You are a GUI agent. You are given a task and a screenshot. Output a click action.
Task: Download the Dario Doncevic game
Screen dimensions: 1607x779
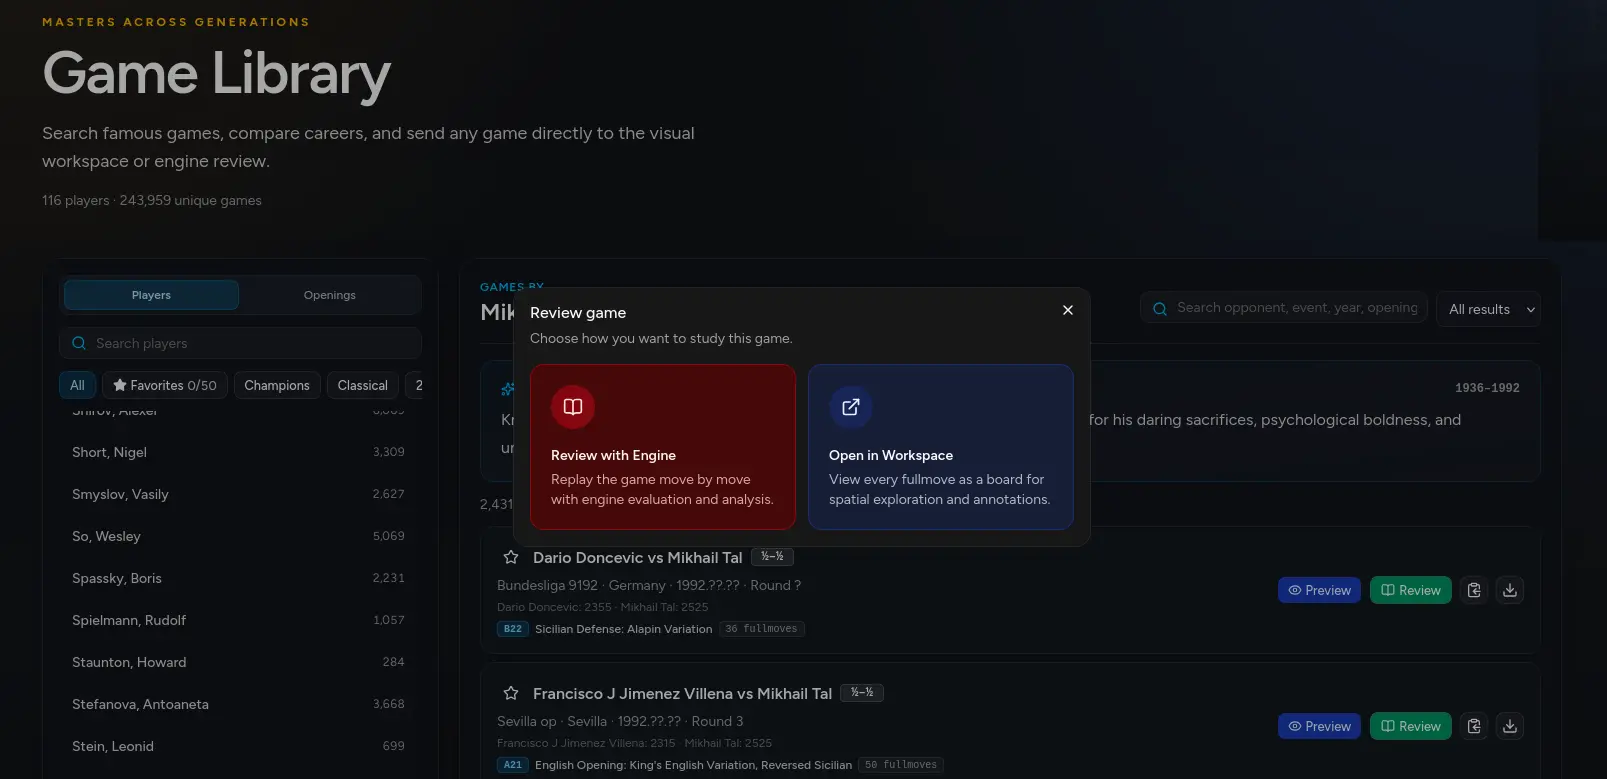[x=1510, y=590]
